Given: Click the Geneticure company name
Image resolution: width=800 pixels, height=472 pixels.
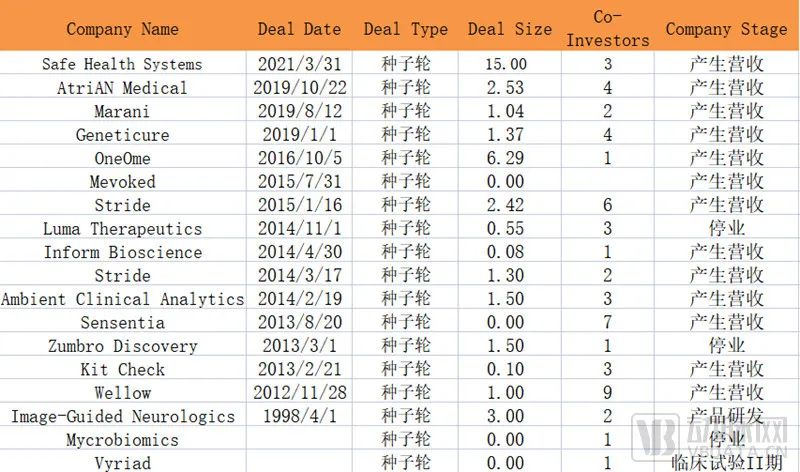Looking at the screenshot, I should coord(122,135).
